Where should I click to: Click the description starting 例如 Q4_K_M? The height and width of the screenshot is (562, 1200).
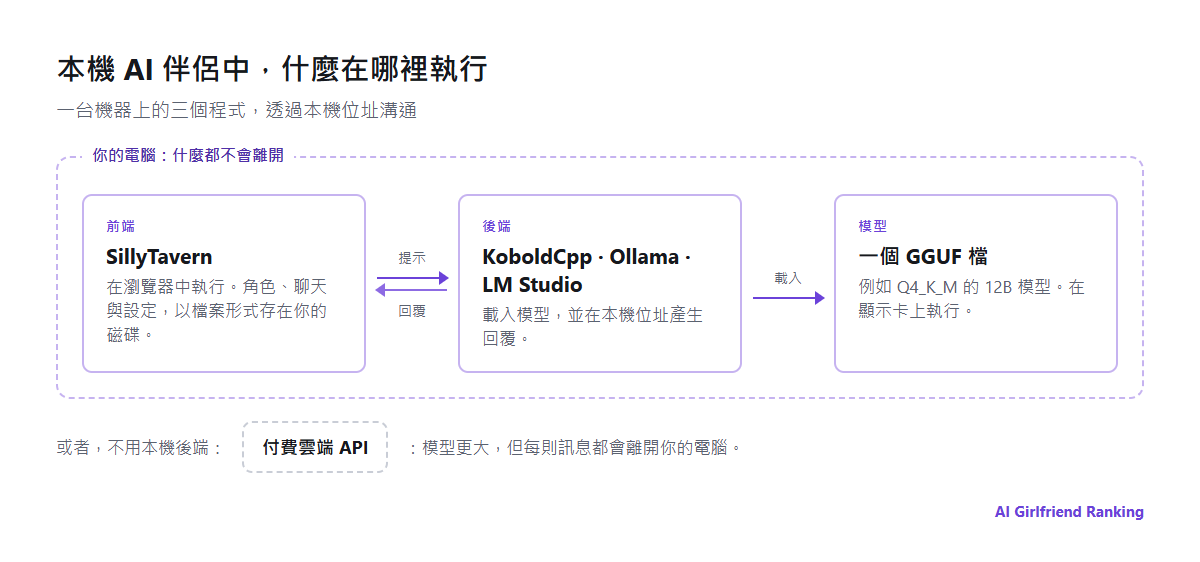tap(971, 298)
